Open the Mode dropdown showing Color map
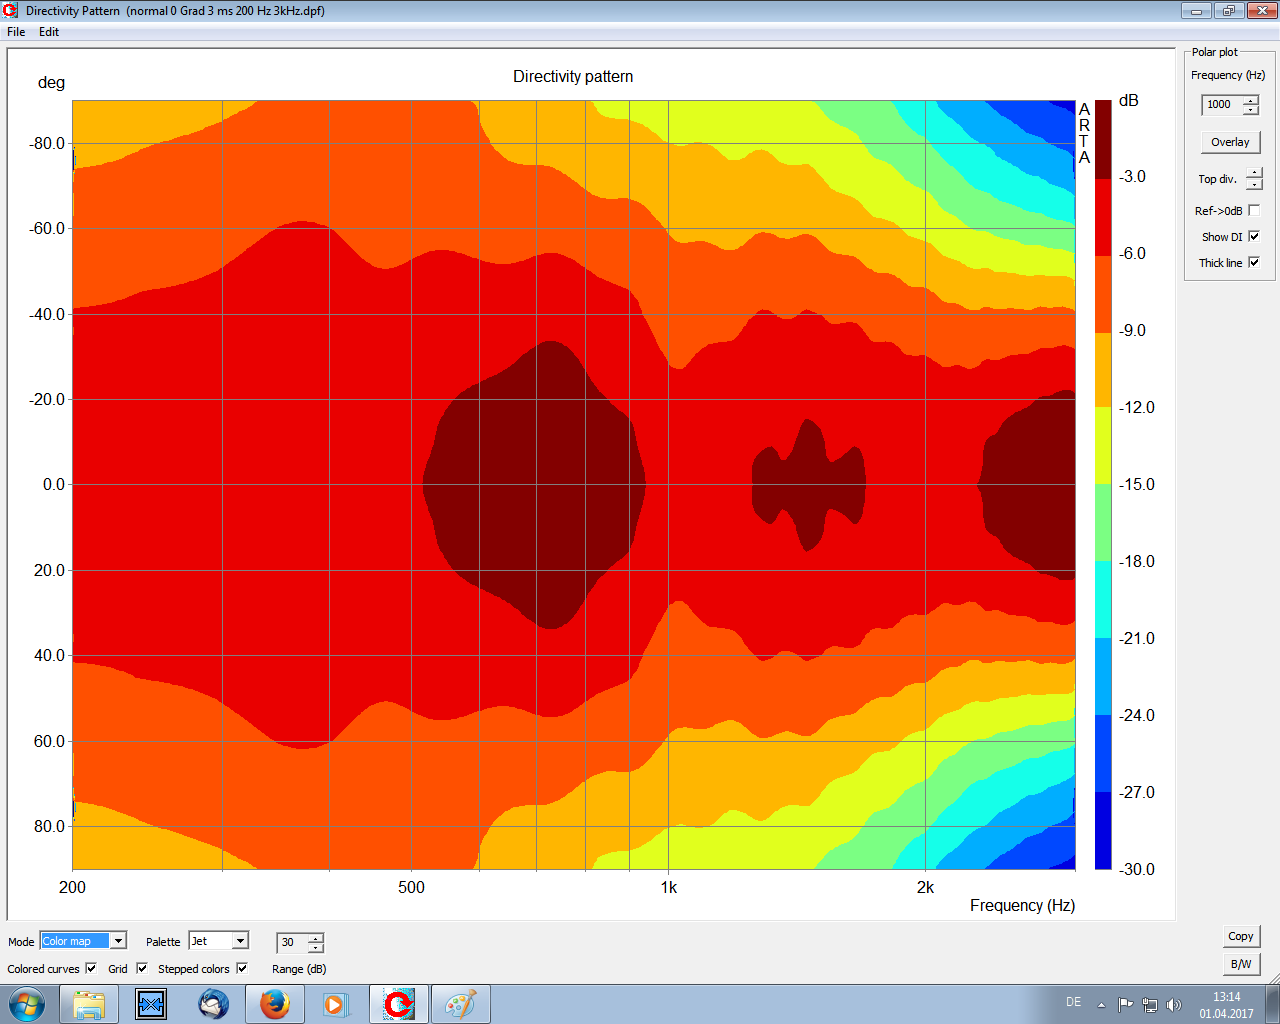The image size is (1280, 1024). click(x=118, y=941)
